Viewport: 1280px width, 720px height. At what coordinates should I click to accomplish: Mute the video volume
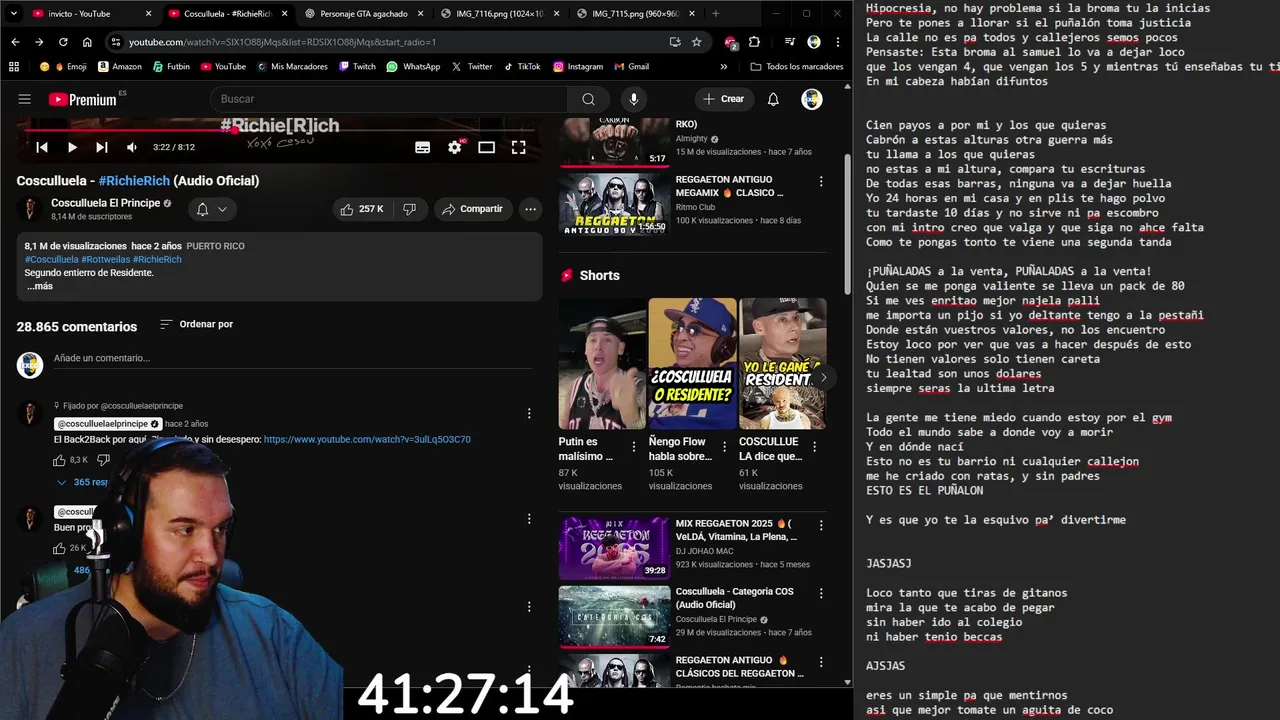(x=132, y=147)
